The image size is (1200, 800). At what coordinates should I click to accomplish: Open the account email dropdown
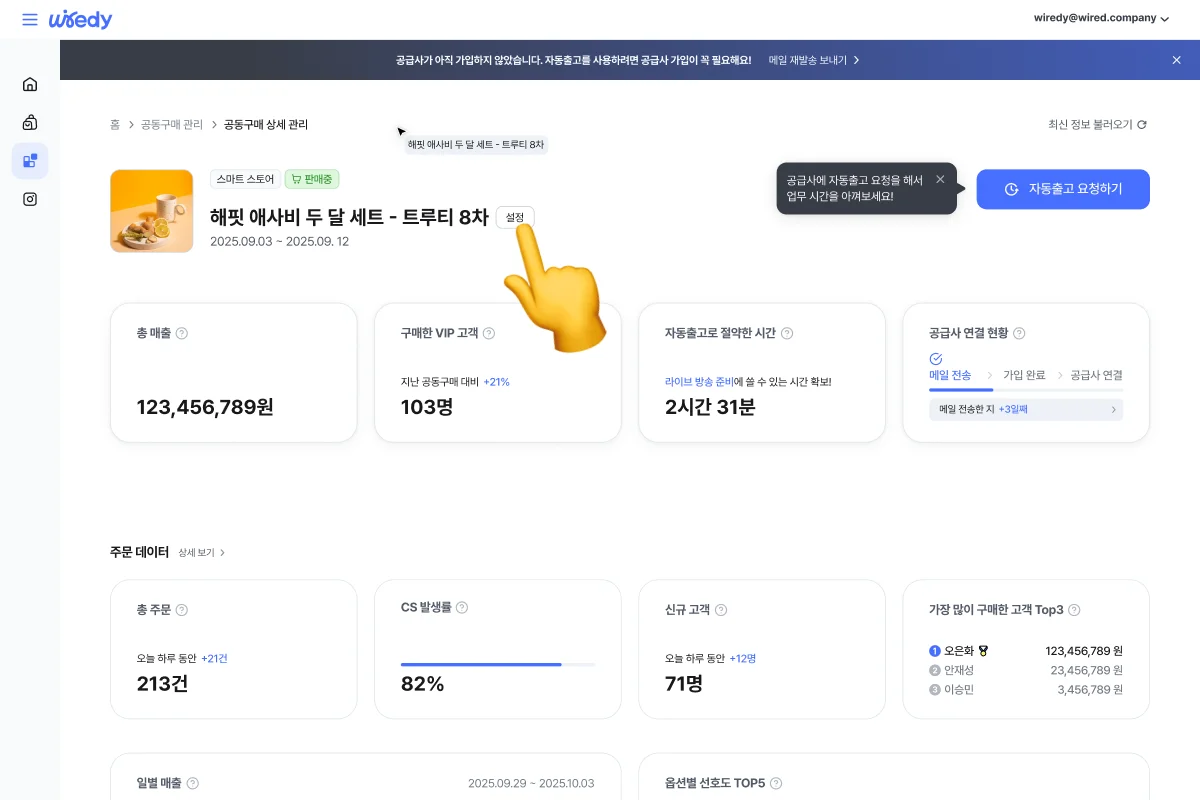1100,18
